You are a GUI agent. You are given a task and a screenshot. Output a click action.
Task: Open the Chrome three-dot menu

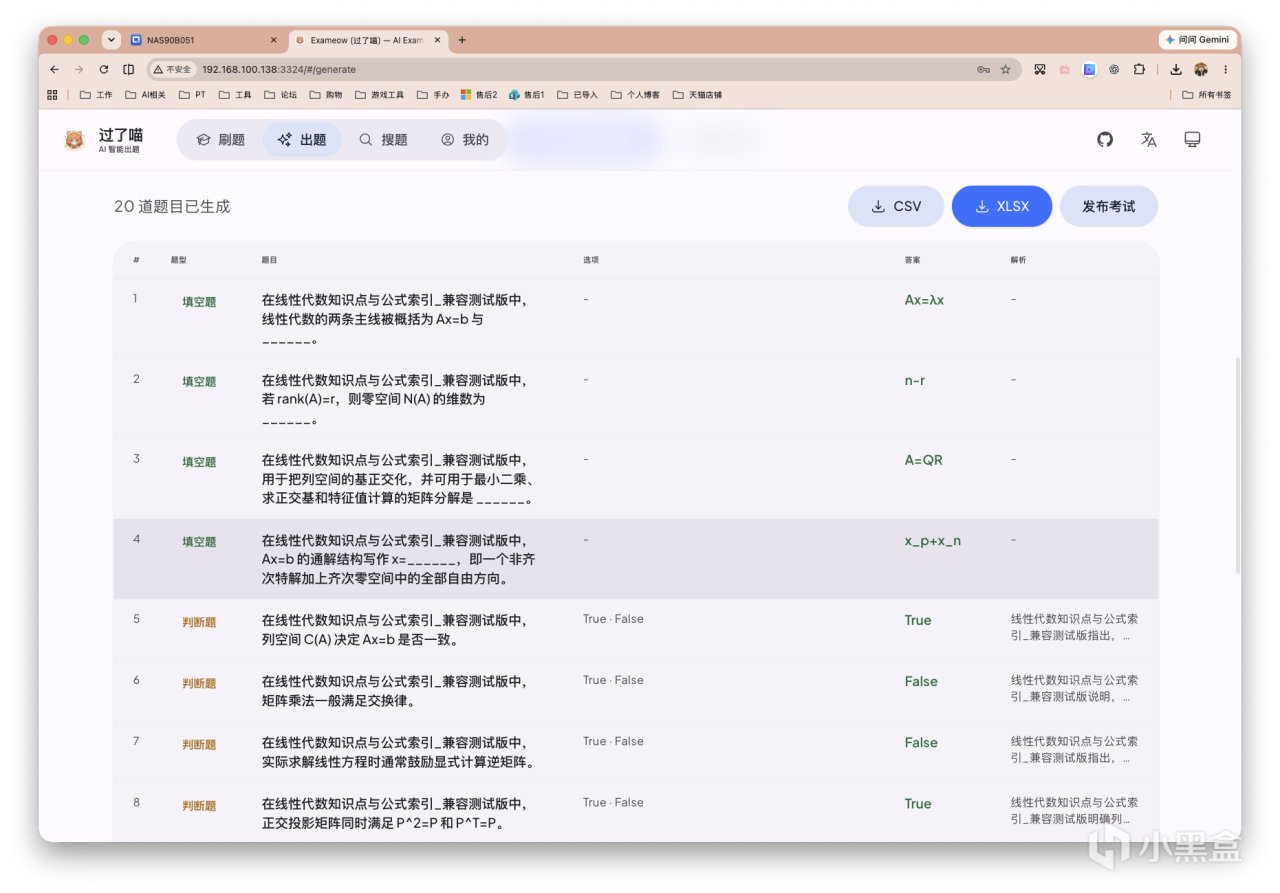pos(1226,69)
